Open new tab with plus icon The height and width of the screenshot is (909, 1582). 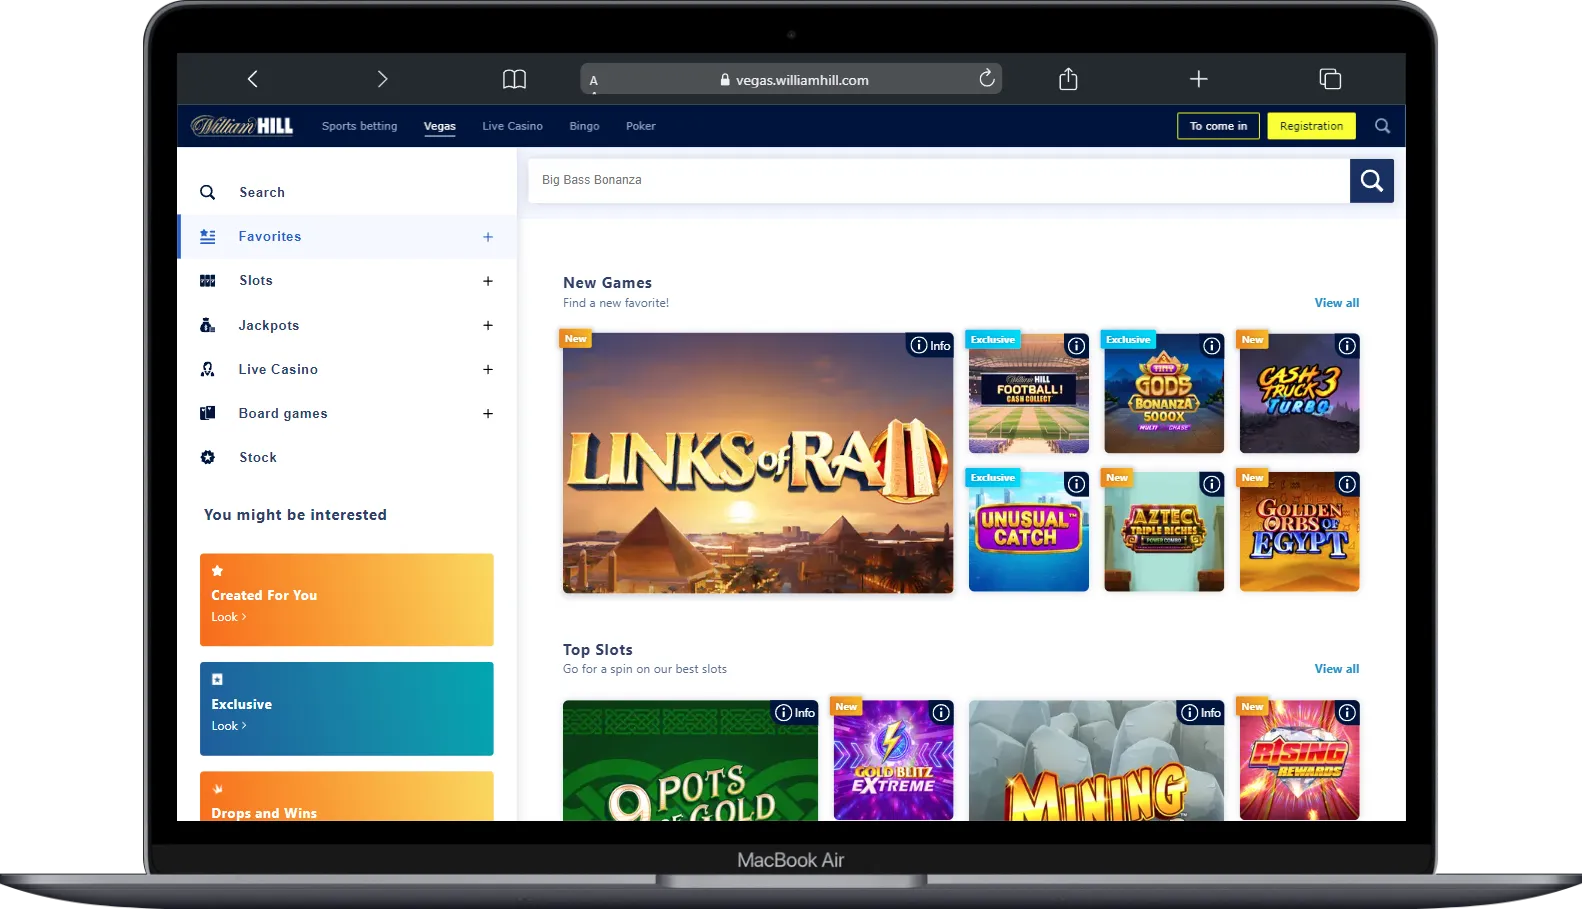[1199, 78]
